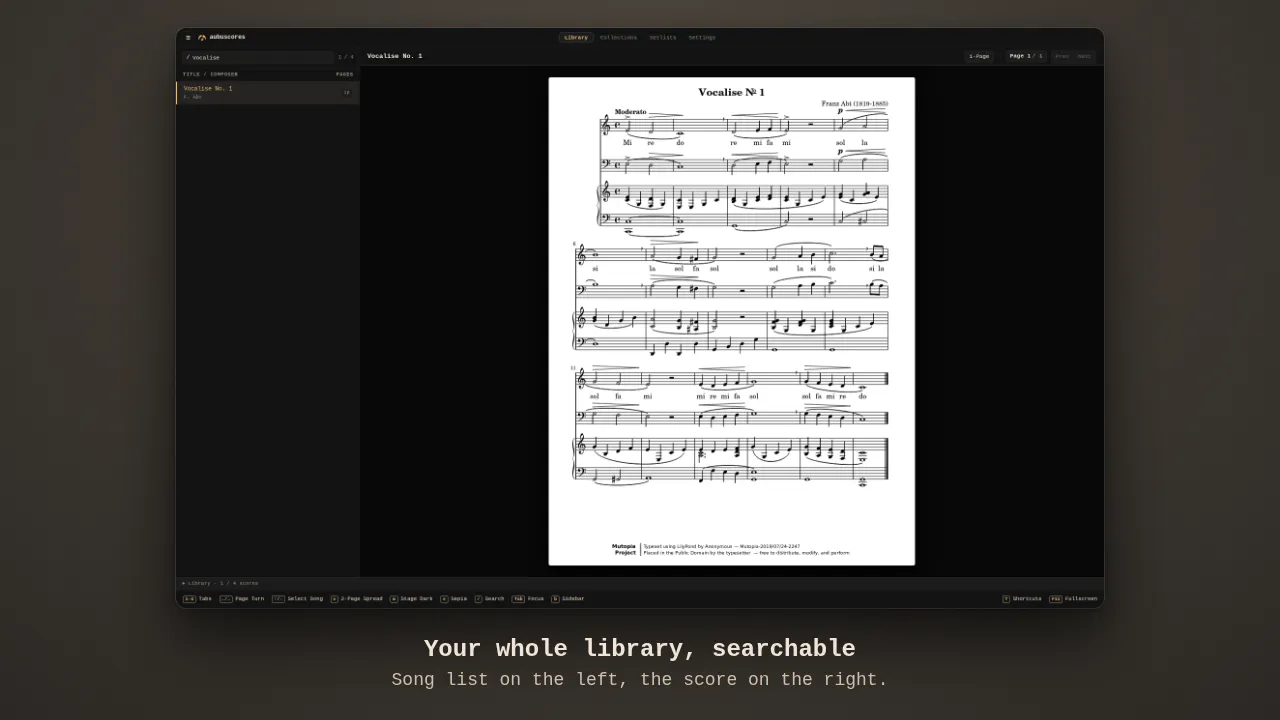Switch to the Library tab
Screen dimensions: 1280x720
[576, 37]
